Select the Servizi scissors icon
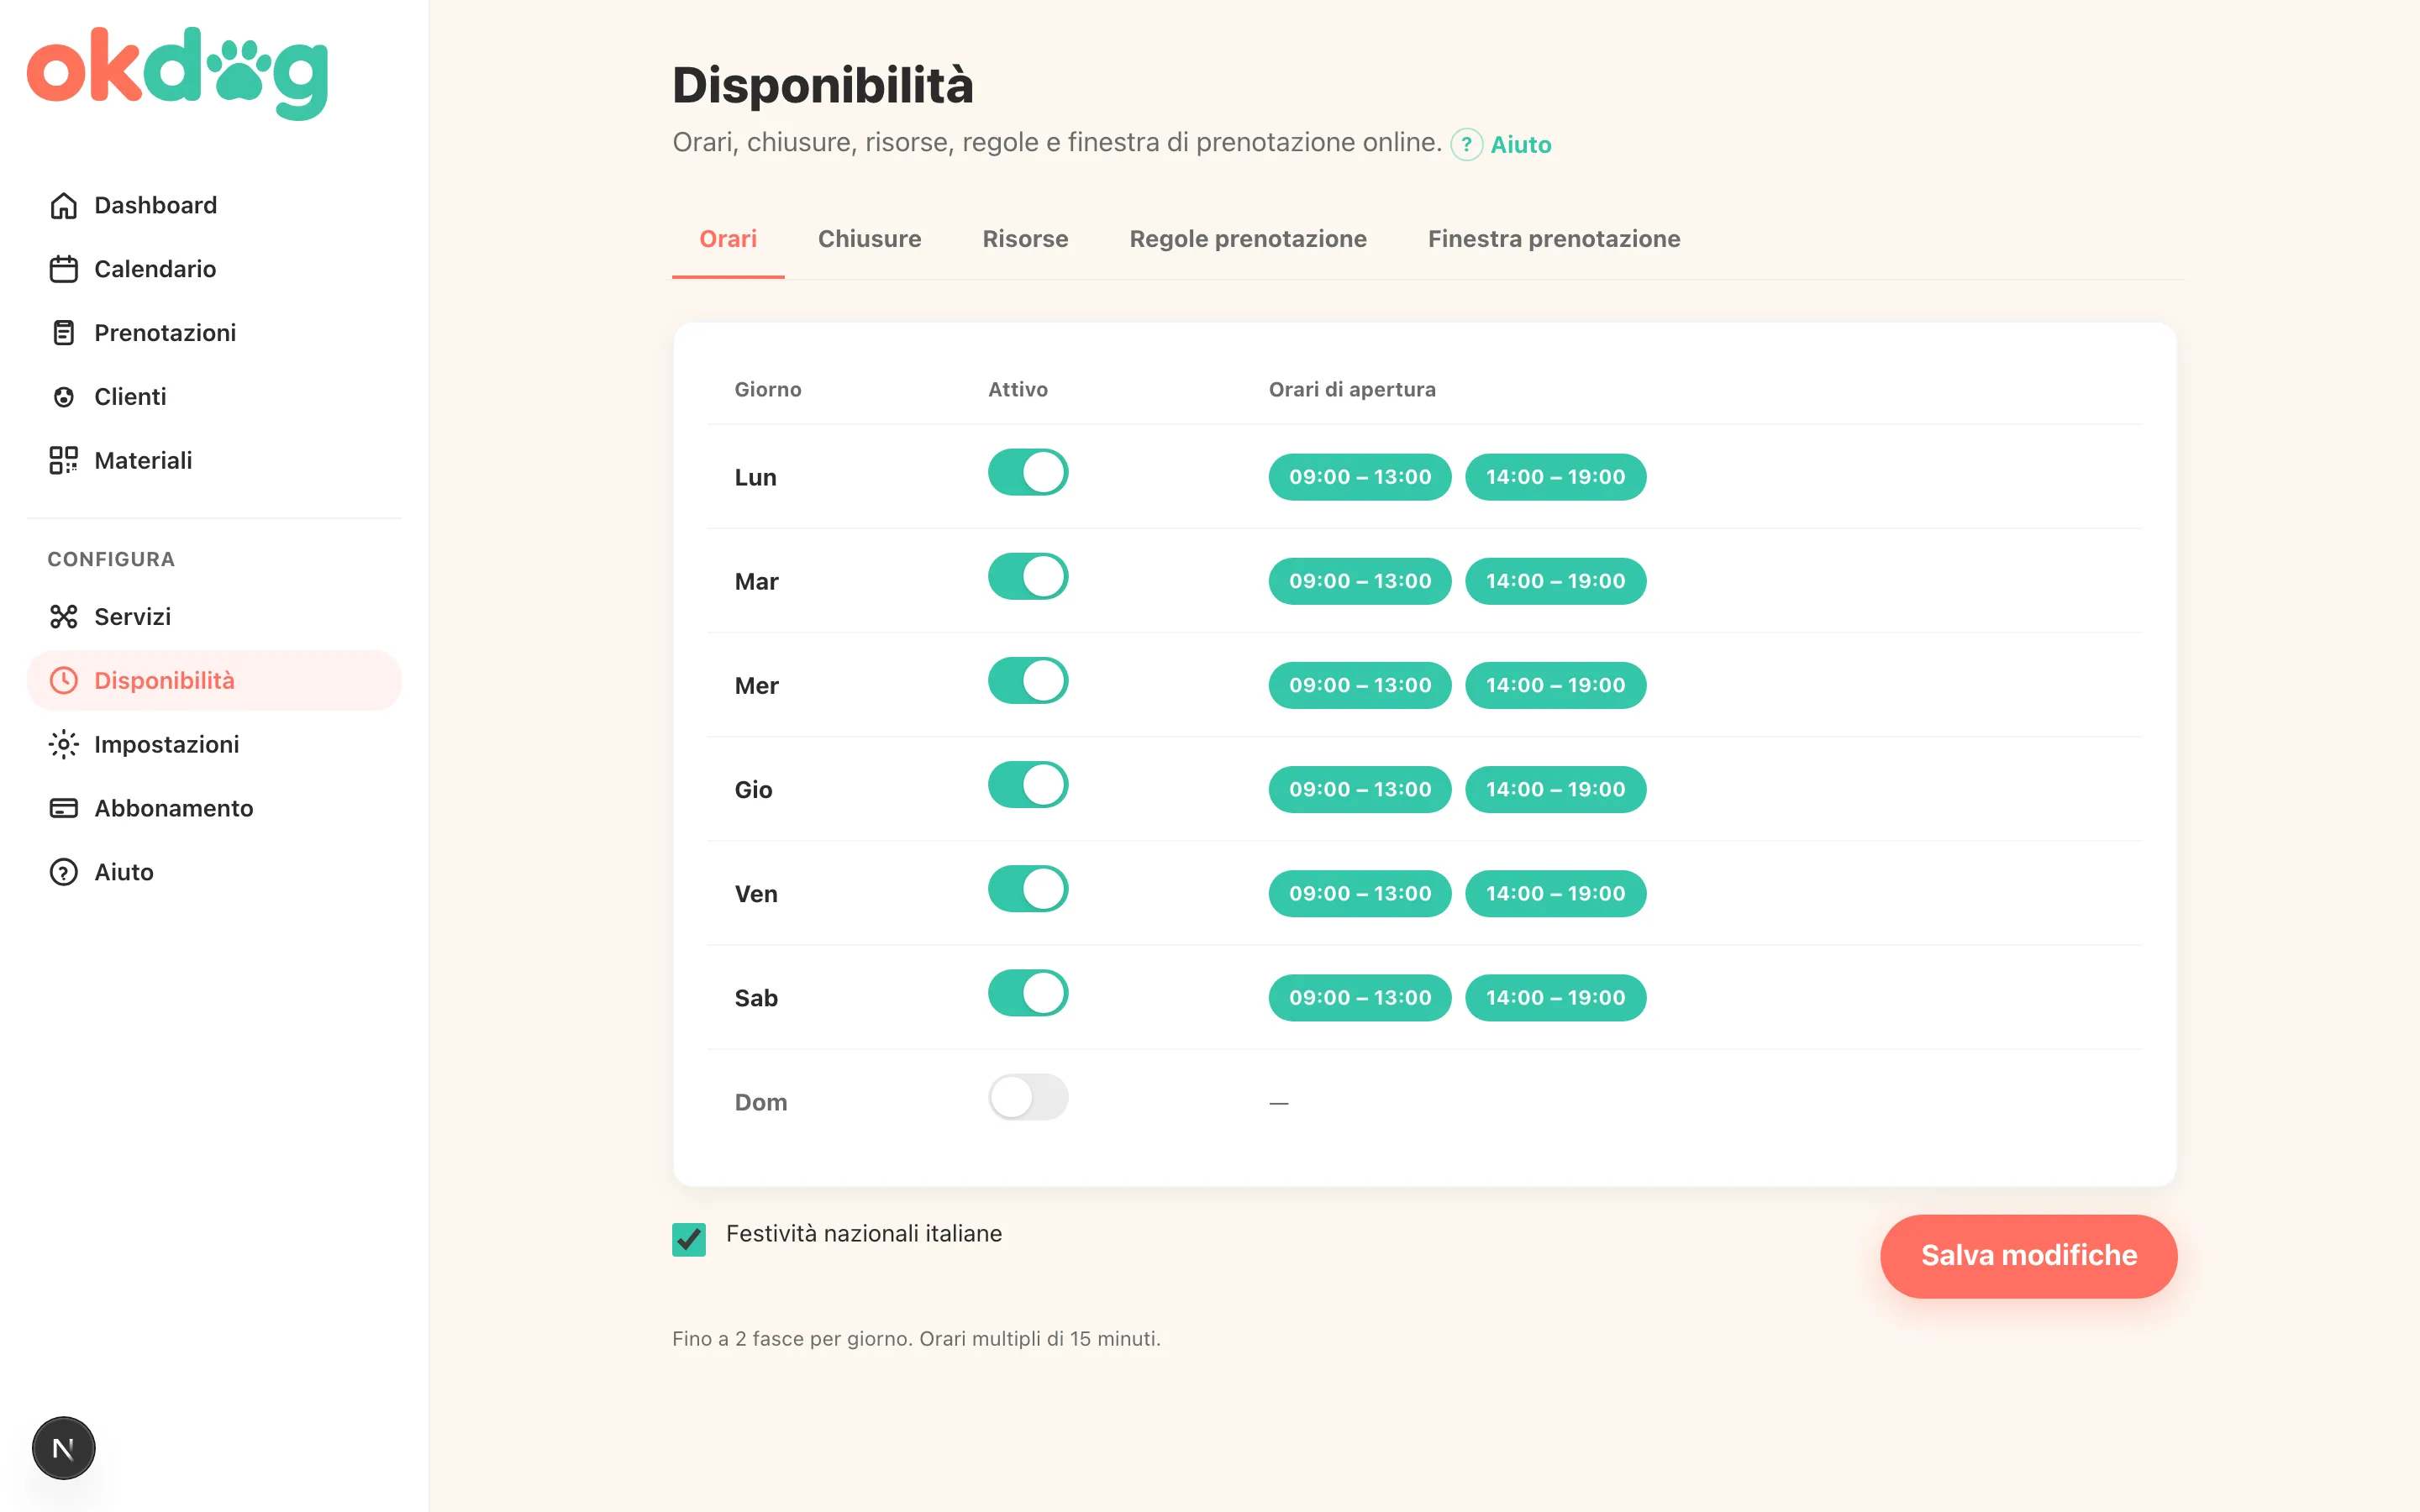The width and height of the screenshot is (2420, 1512). (63, 617)
